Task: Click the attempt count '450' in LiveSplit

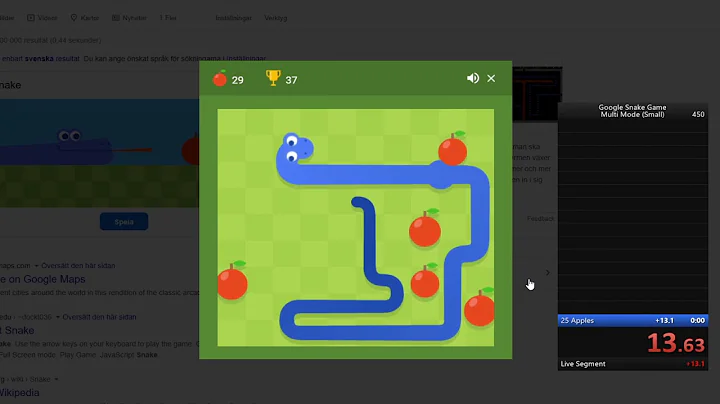Action: click(x=698, y=114)
